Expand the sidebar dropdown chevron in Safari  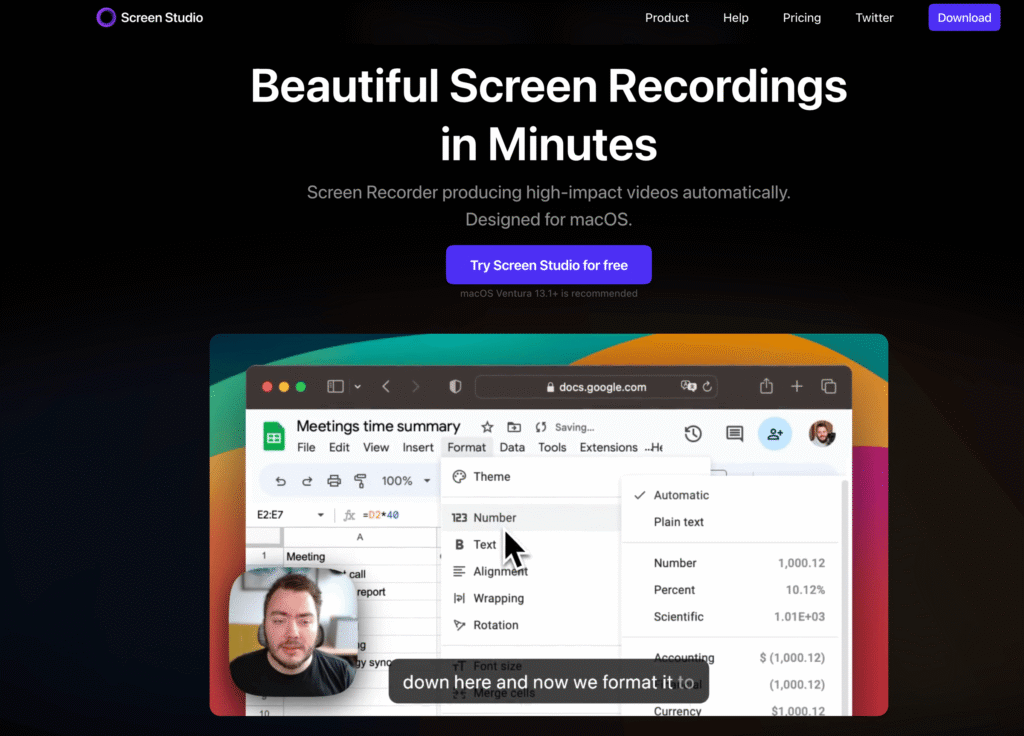point(357,387)
